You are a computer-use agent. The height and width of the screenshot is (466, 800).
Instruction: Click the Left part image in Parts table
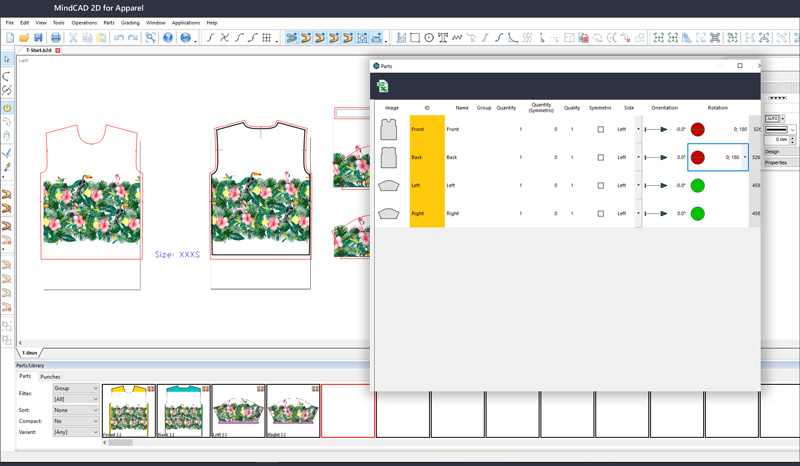(x=388, y=186)
